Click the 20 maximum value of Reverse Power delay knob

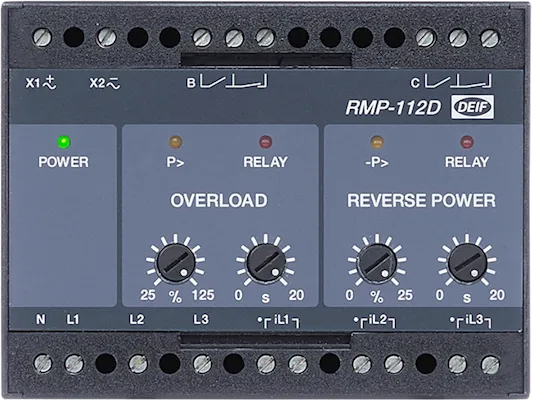(497, 295)
